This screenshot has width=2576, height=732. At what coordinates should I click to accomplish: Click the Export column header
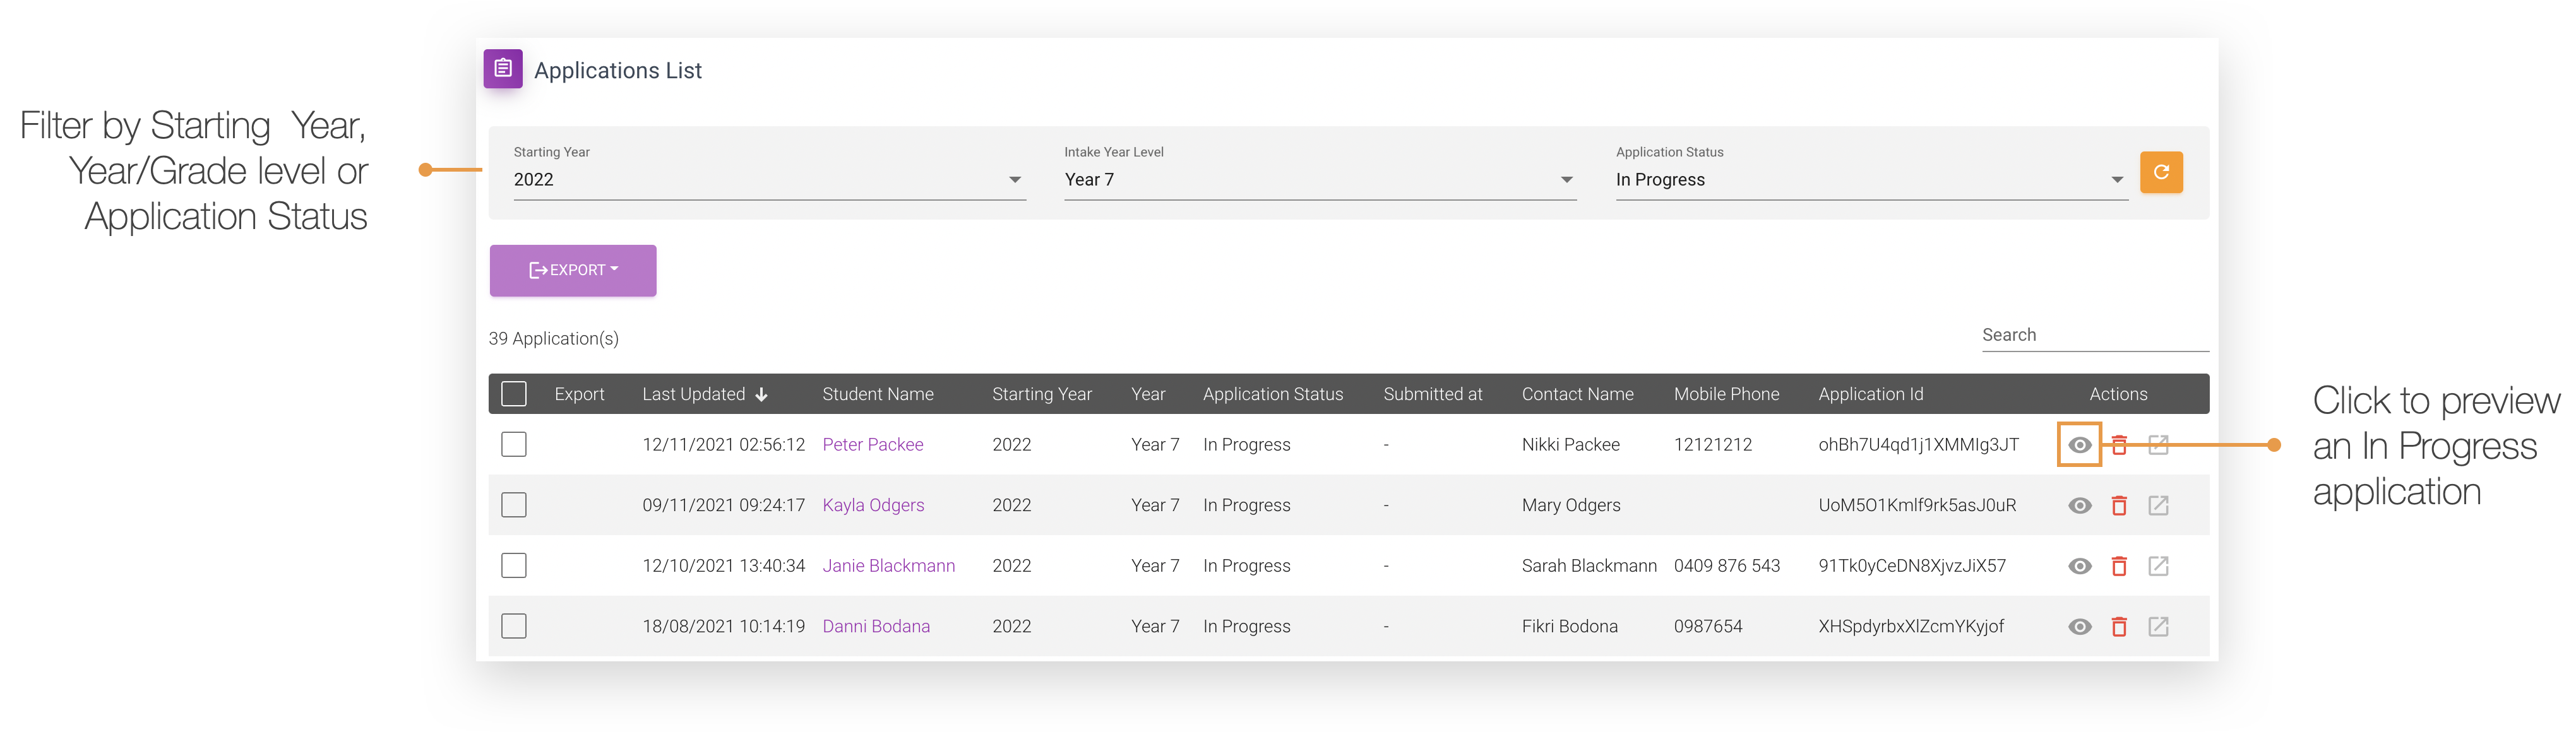579,394
